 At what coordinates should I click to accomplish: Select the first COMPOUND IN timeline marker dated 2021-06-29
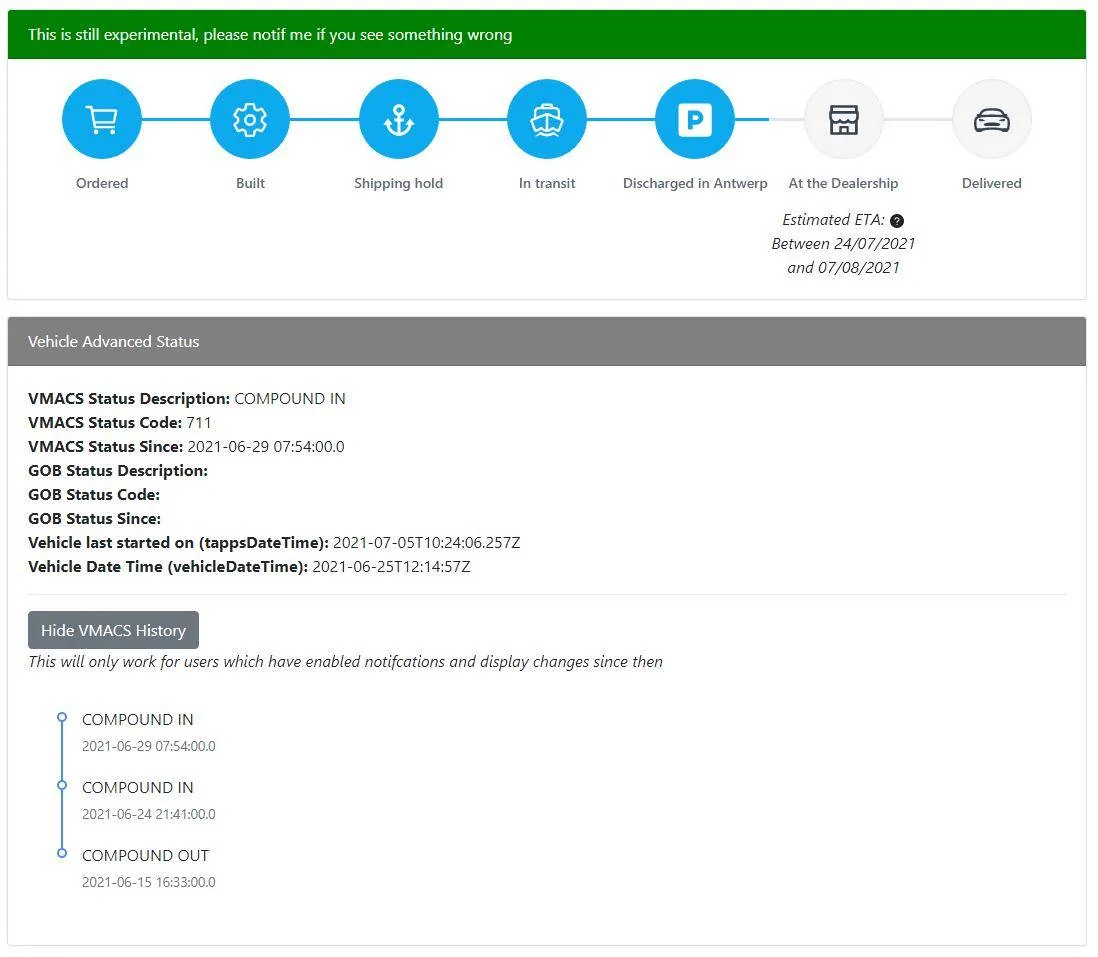point(62,718)
